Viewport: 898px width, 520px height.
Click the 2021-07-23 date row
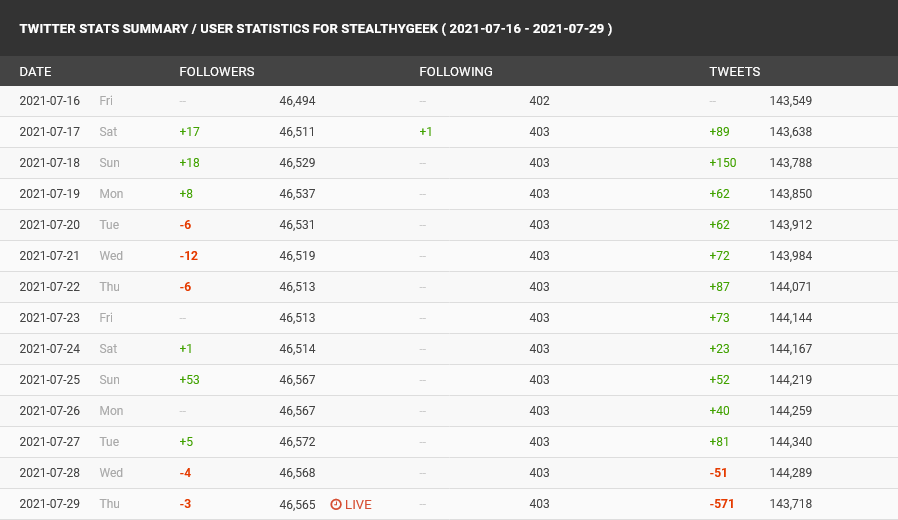pos(449,318)
